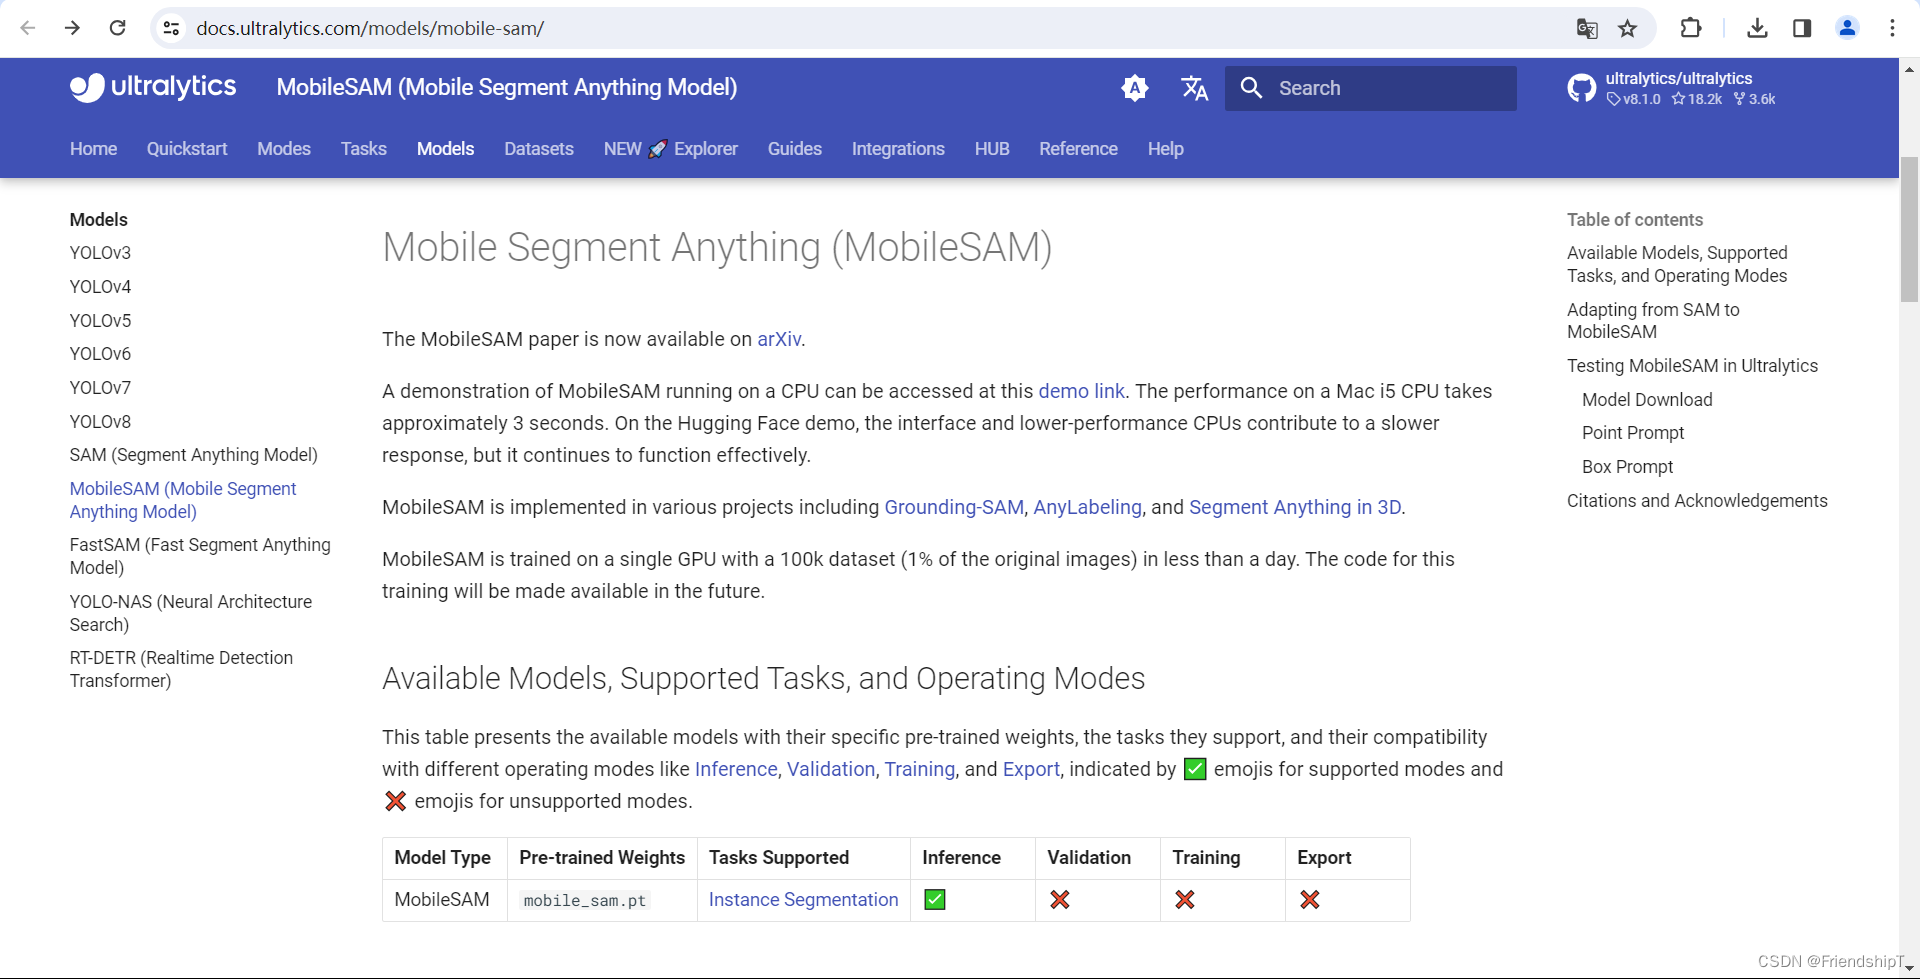Open the Chrome three-dot menu
The width and height of the screenshot is (1920, 979).
[x=1892, y=28]
